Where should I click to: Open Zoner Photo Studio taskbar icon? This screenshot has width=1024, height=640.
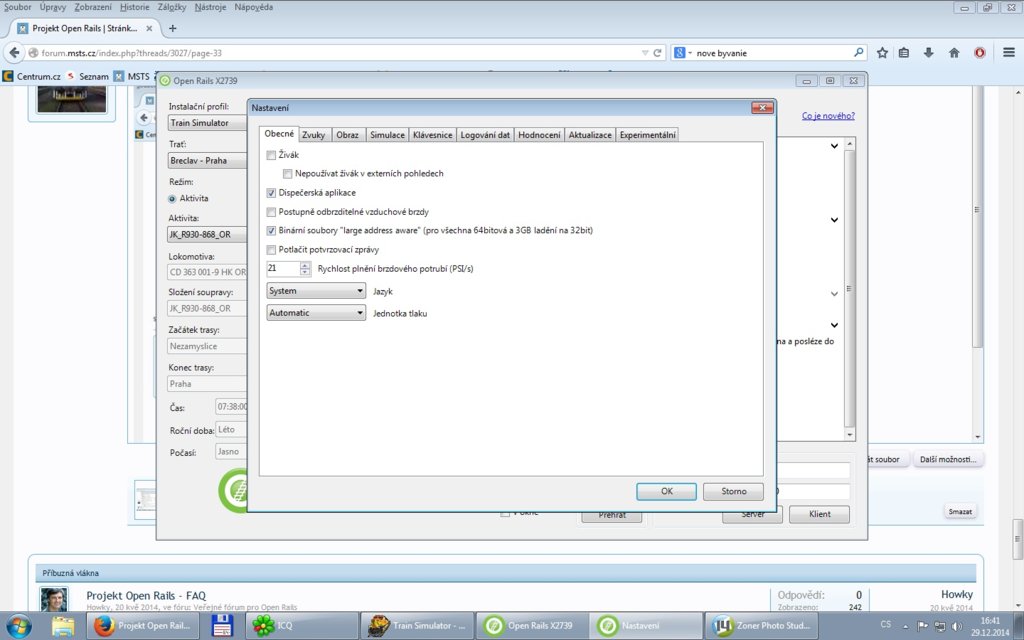pos(760,626)
